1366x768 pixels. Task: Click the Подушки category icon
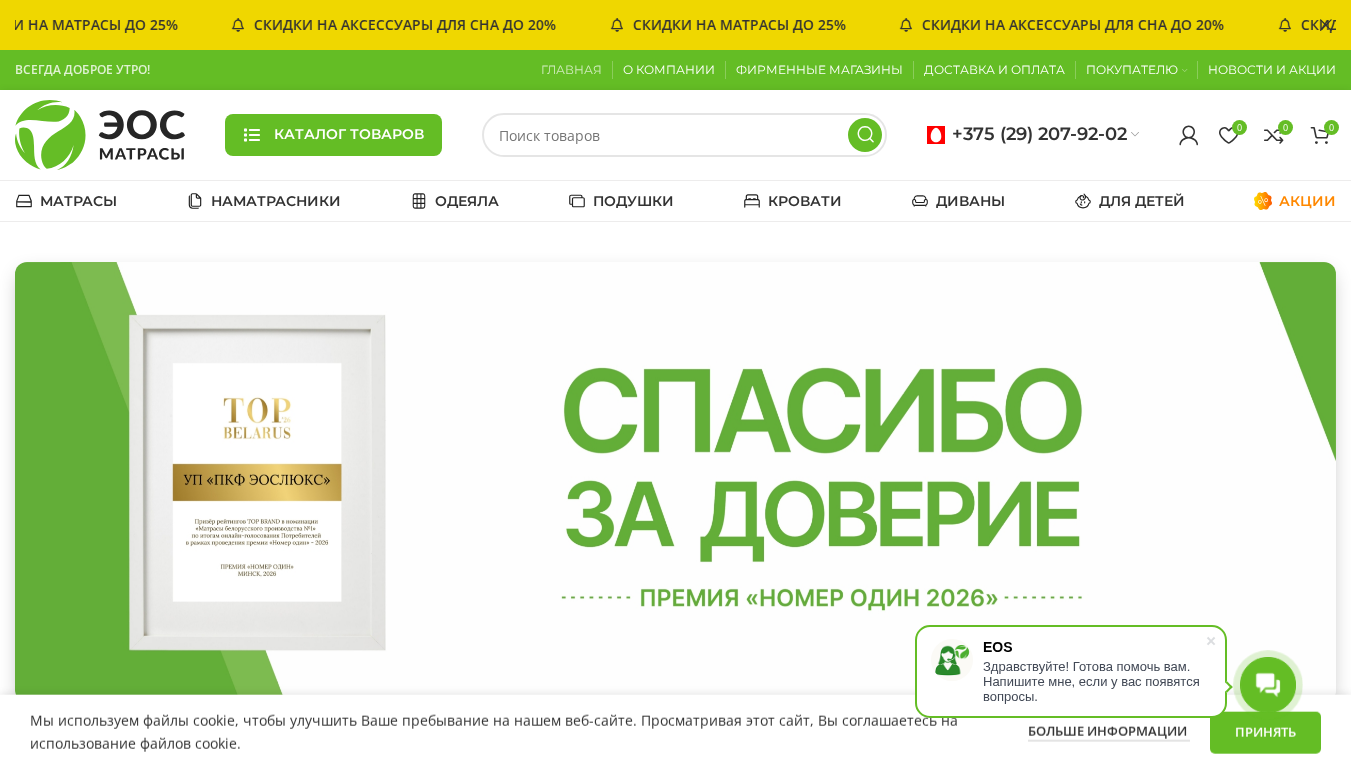577,201
